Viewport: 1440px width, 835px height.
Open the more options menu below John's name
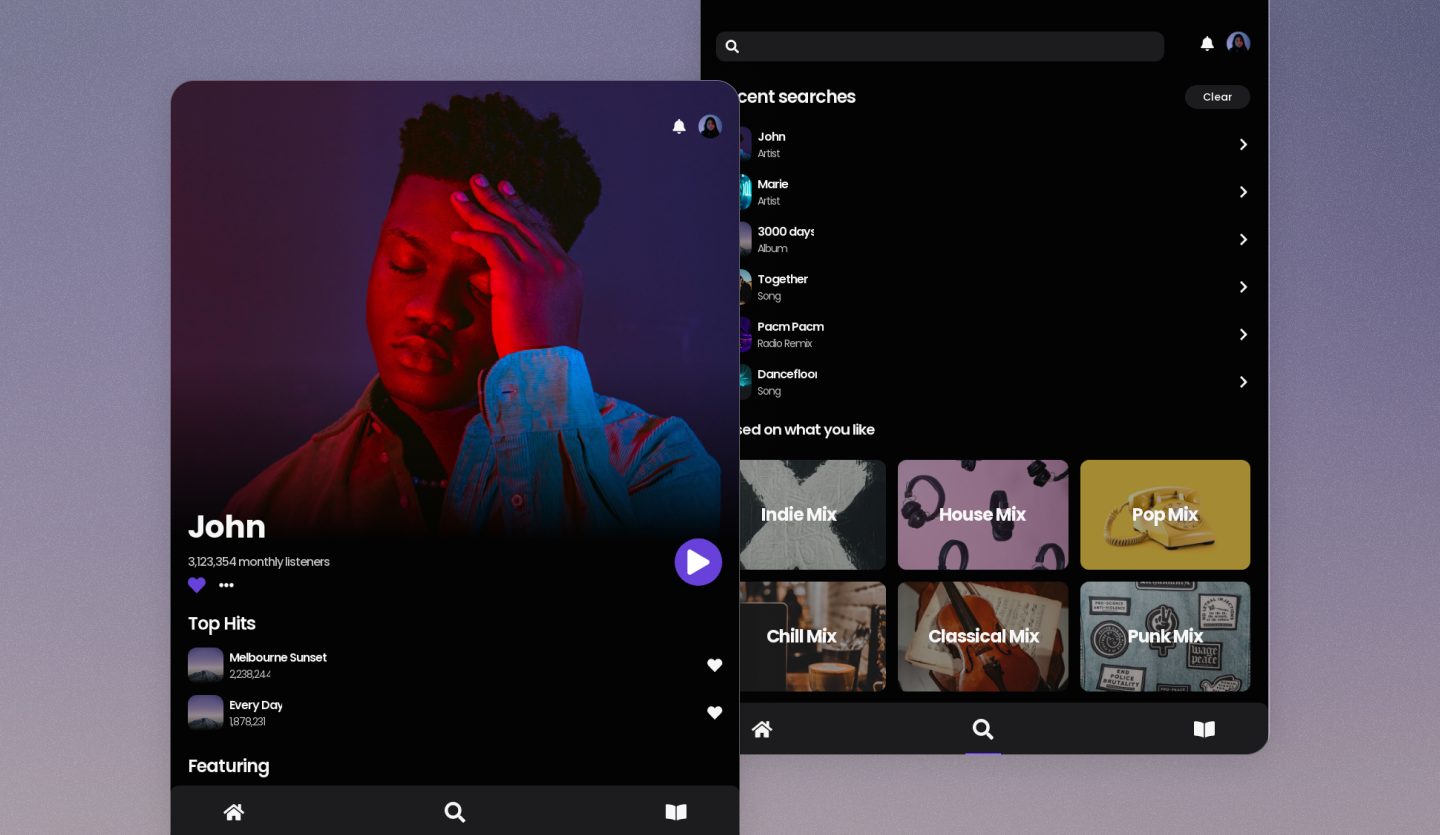coord(226,585)
